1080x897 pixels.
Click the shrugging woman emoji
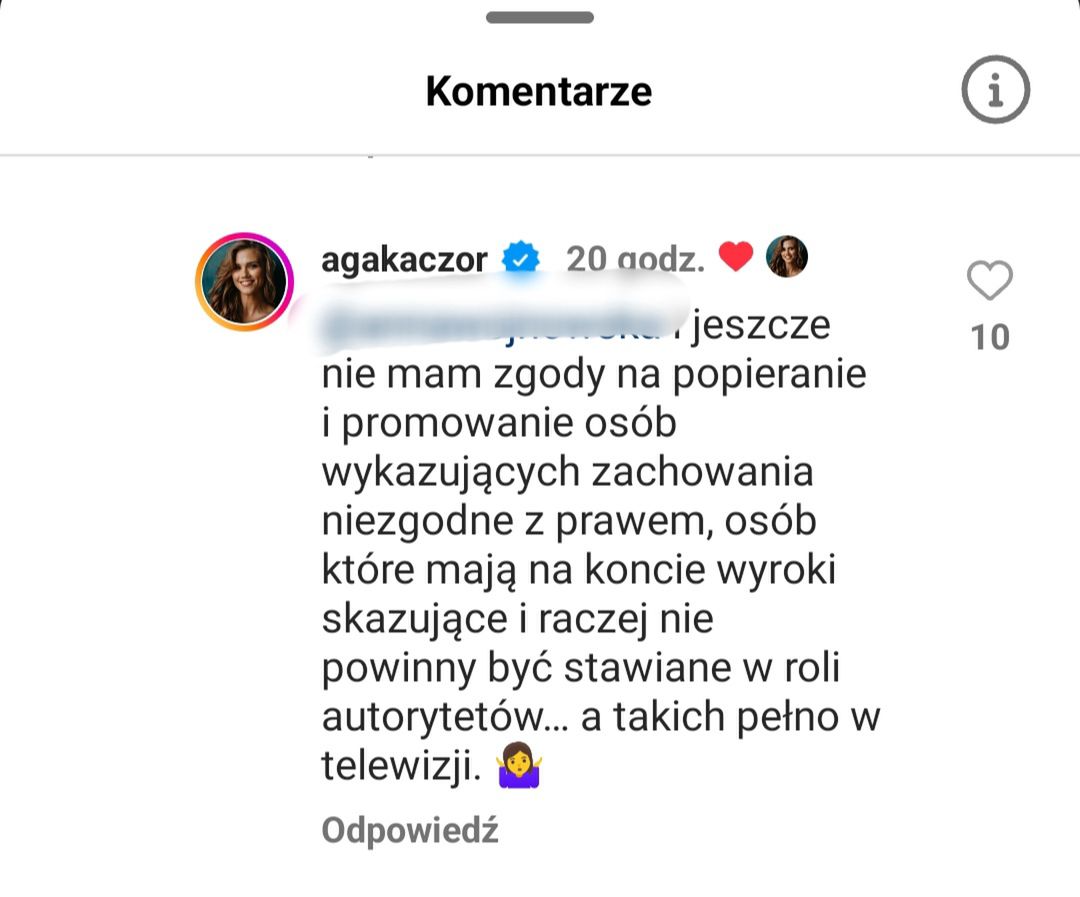tap(518, 767)
